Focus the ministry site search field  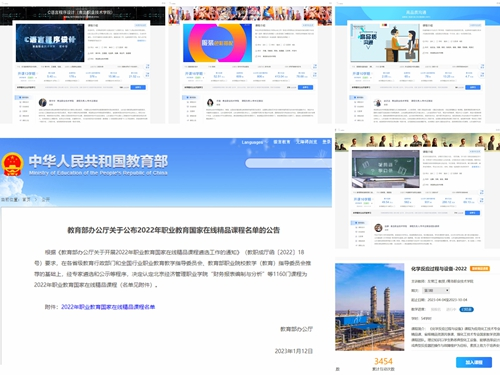tap(289, 163)
